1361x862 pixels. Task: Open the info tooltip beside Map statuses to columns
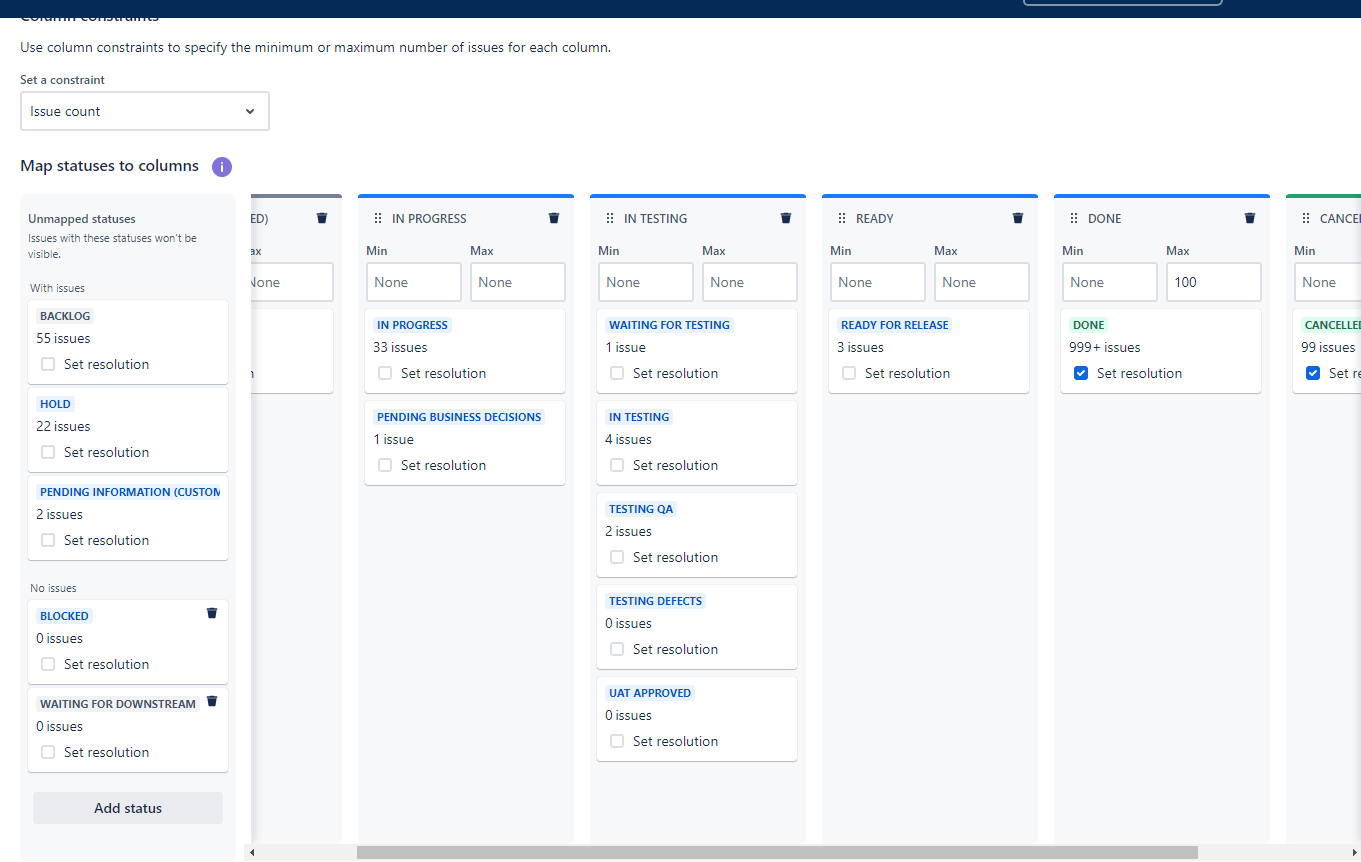click(x=221, y=166)
